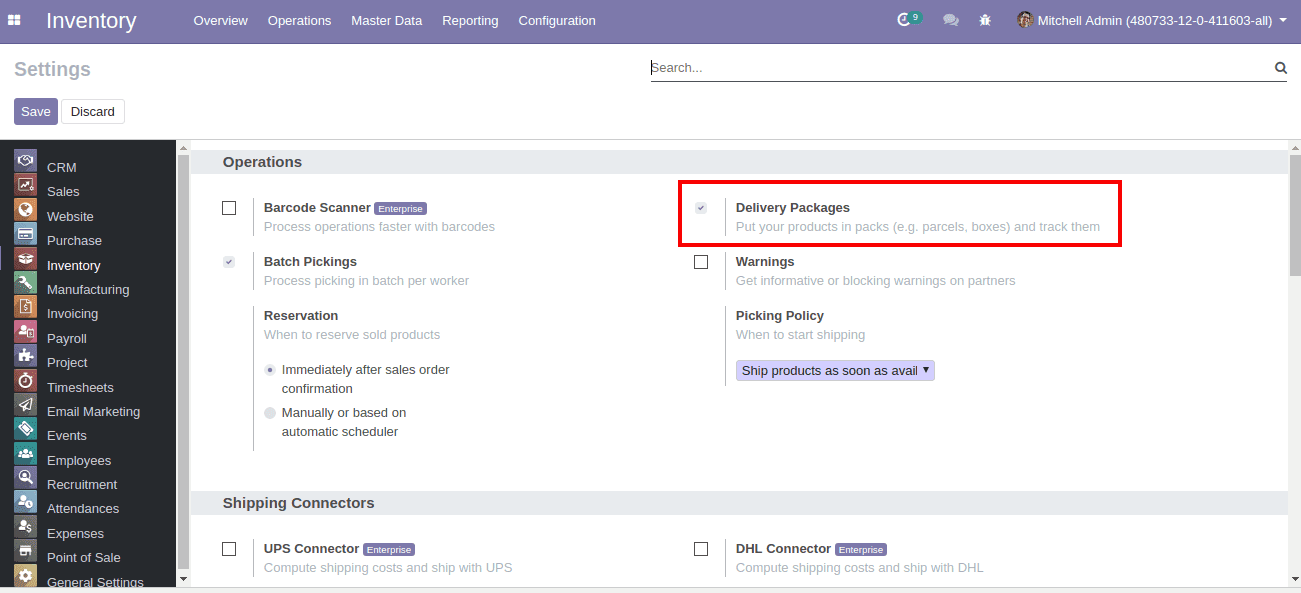Enable the Barcode Scanner checkbox

[229, 208]
